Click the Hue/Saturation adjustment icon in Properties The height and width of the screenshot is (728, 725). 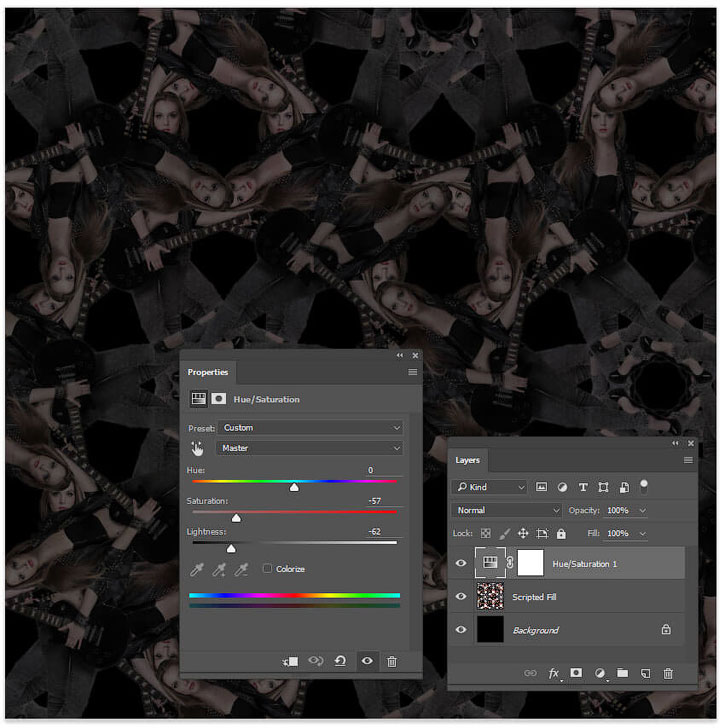click(x=199, y=401)
